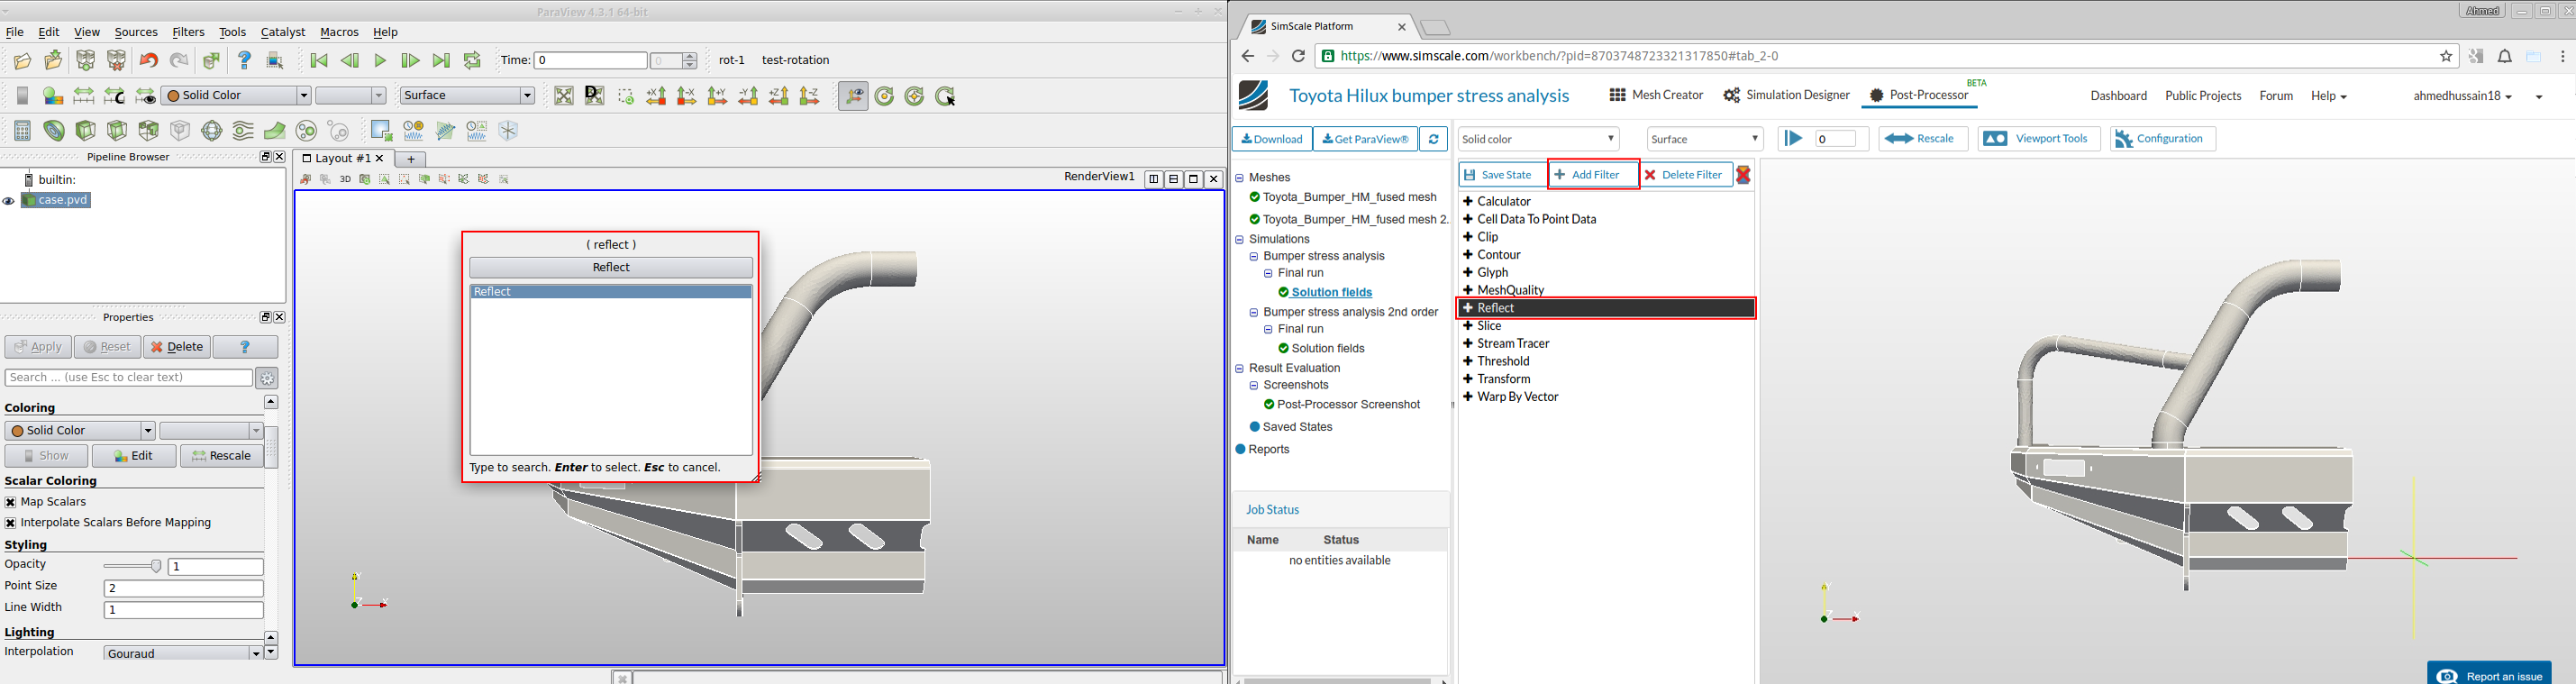Open the Mesh Creator tab in SimScale
2576x684 pixels.
click(x=1656, y=96)
